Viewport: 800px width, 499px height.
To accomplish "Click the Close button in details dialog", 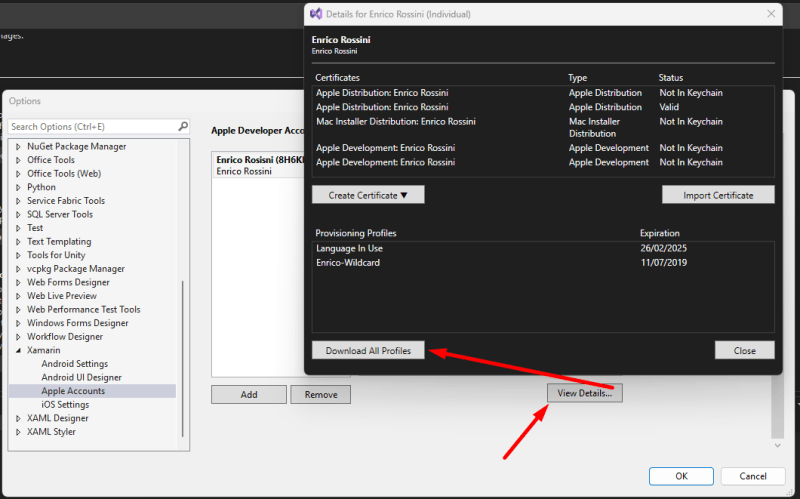I will point(744,351).
